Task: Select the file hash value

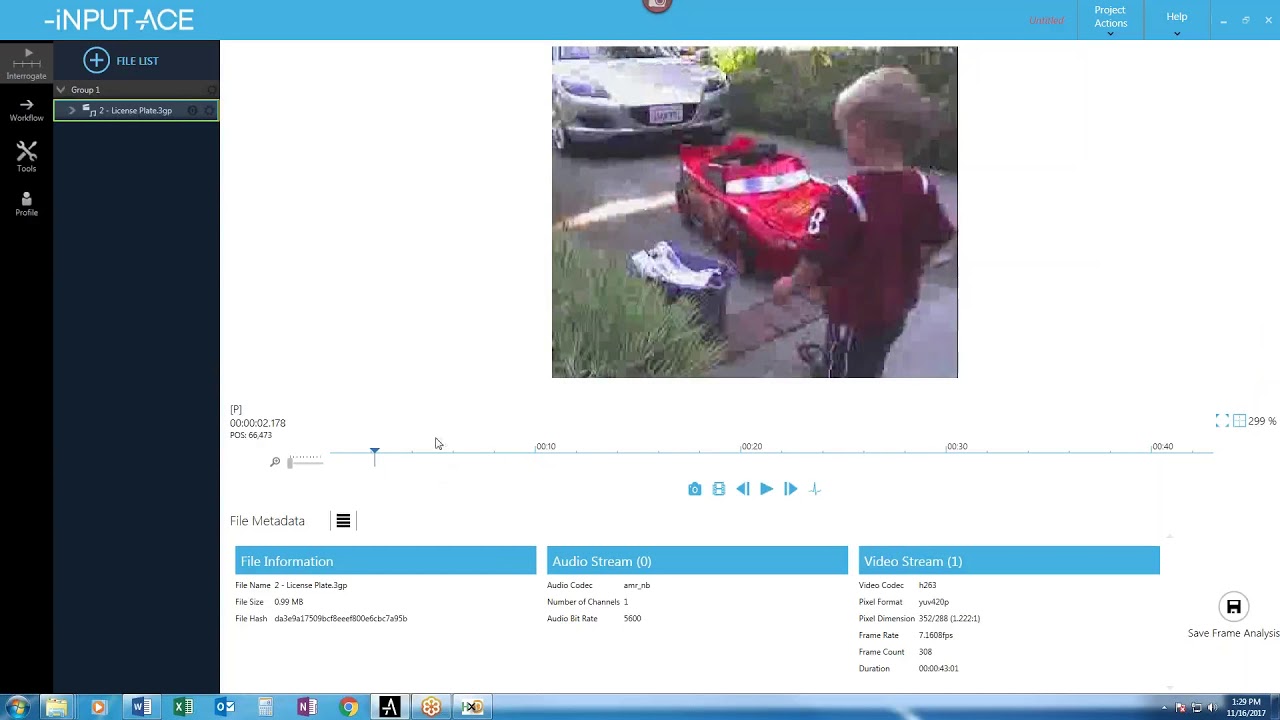Action: point(340,619)
